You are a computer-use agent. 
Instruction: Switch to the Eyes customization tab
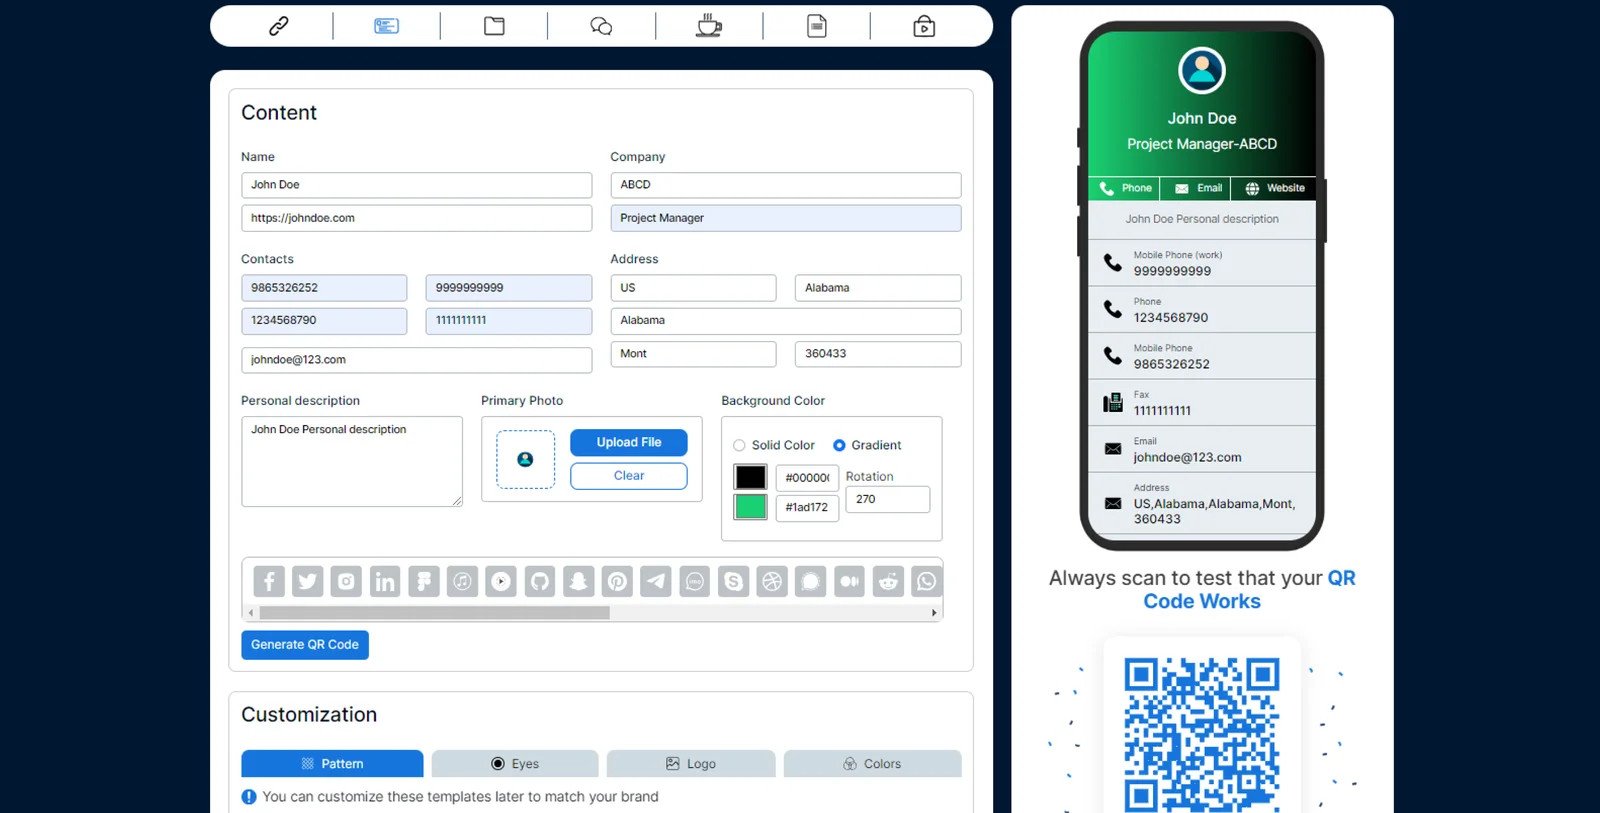pyautogui.click(x=515, y=764)
